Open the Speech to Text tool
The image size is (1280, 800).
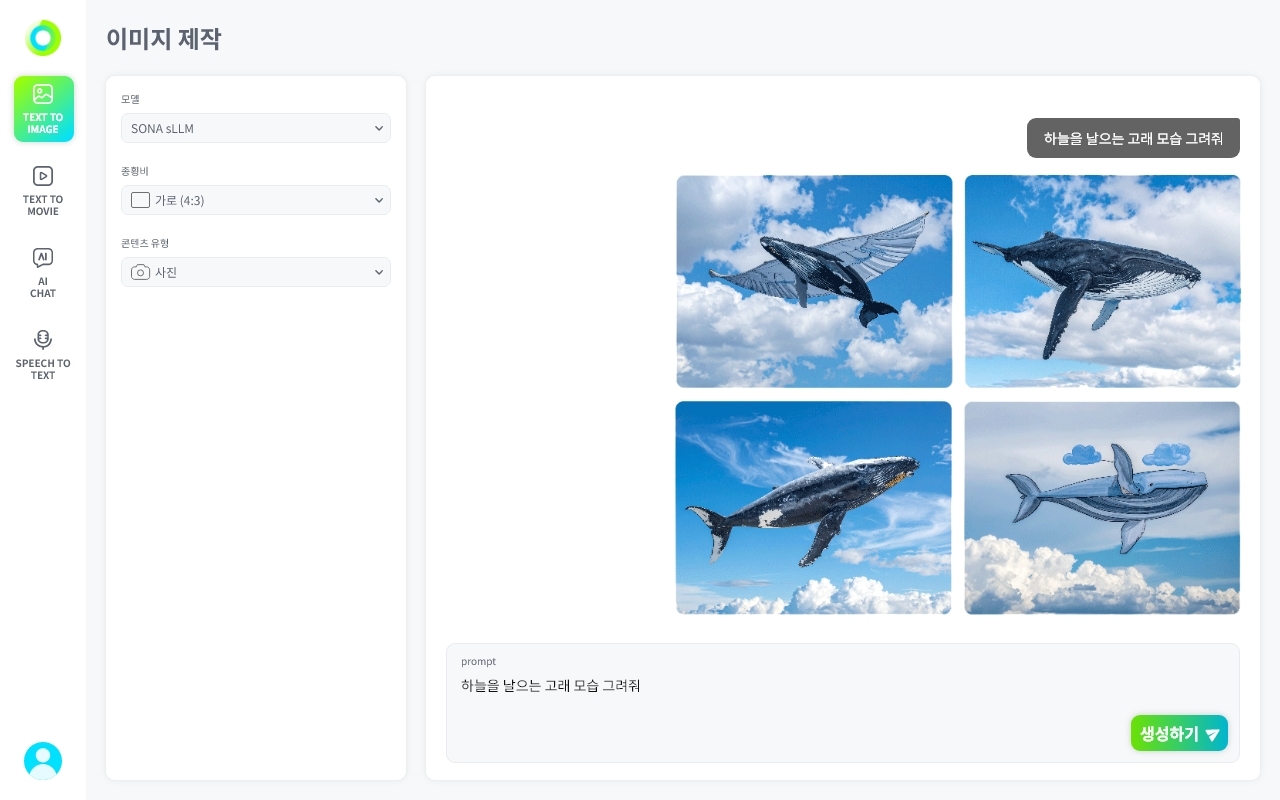pyautogui.click(x=43, y=355)
